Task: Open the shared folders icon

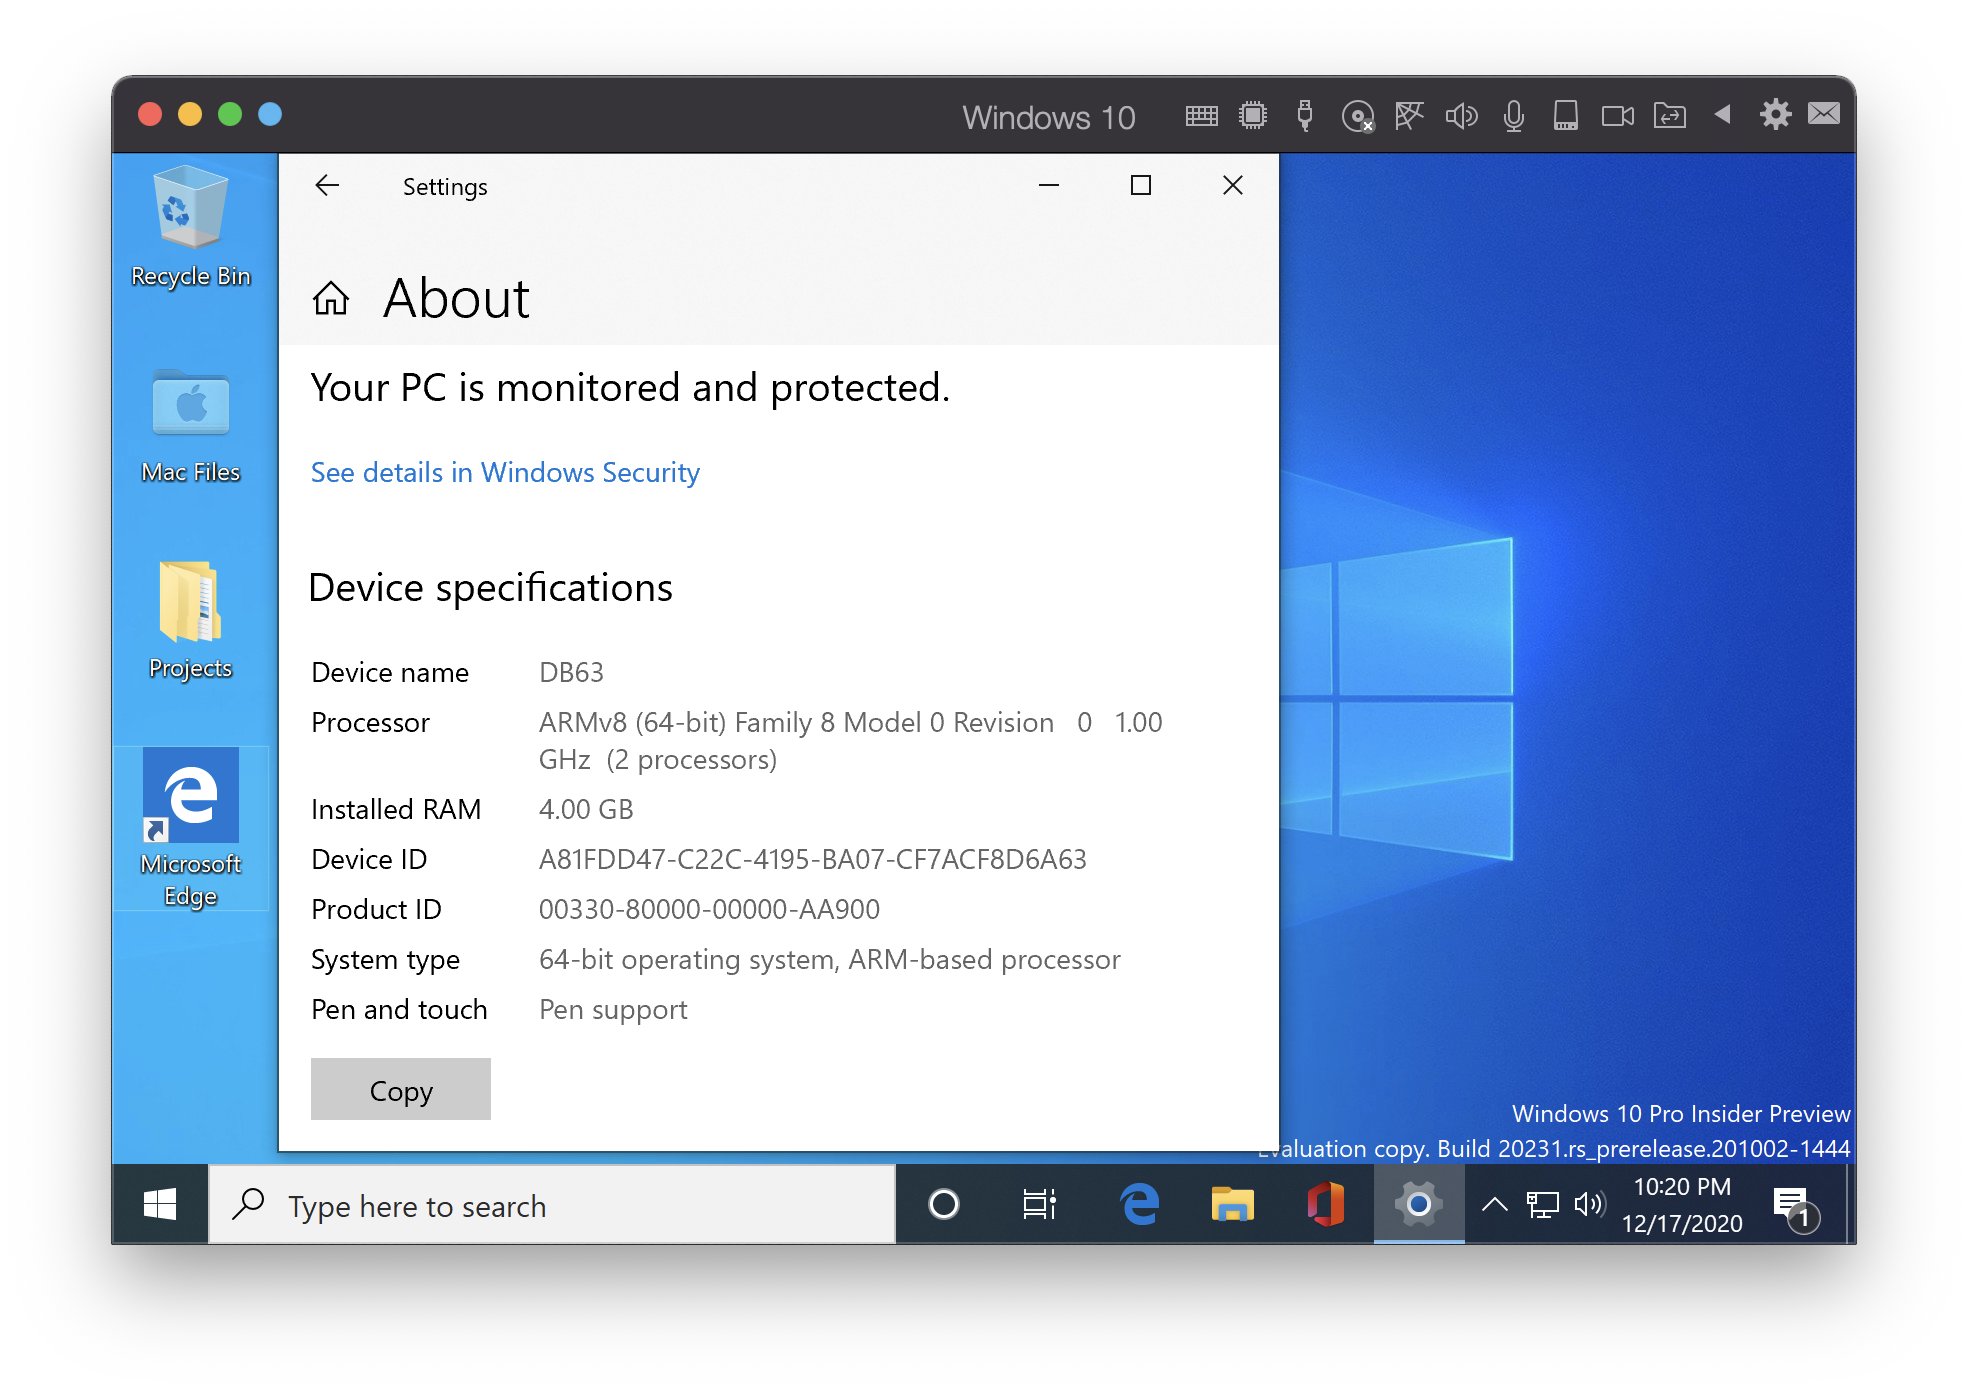Action: 1669,116
